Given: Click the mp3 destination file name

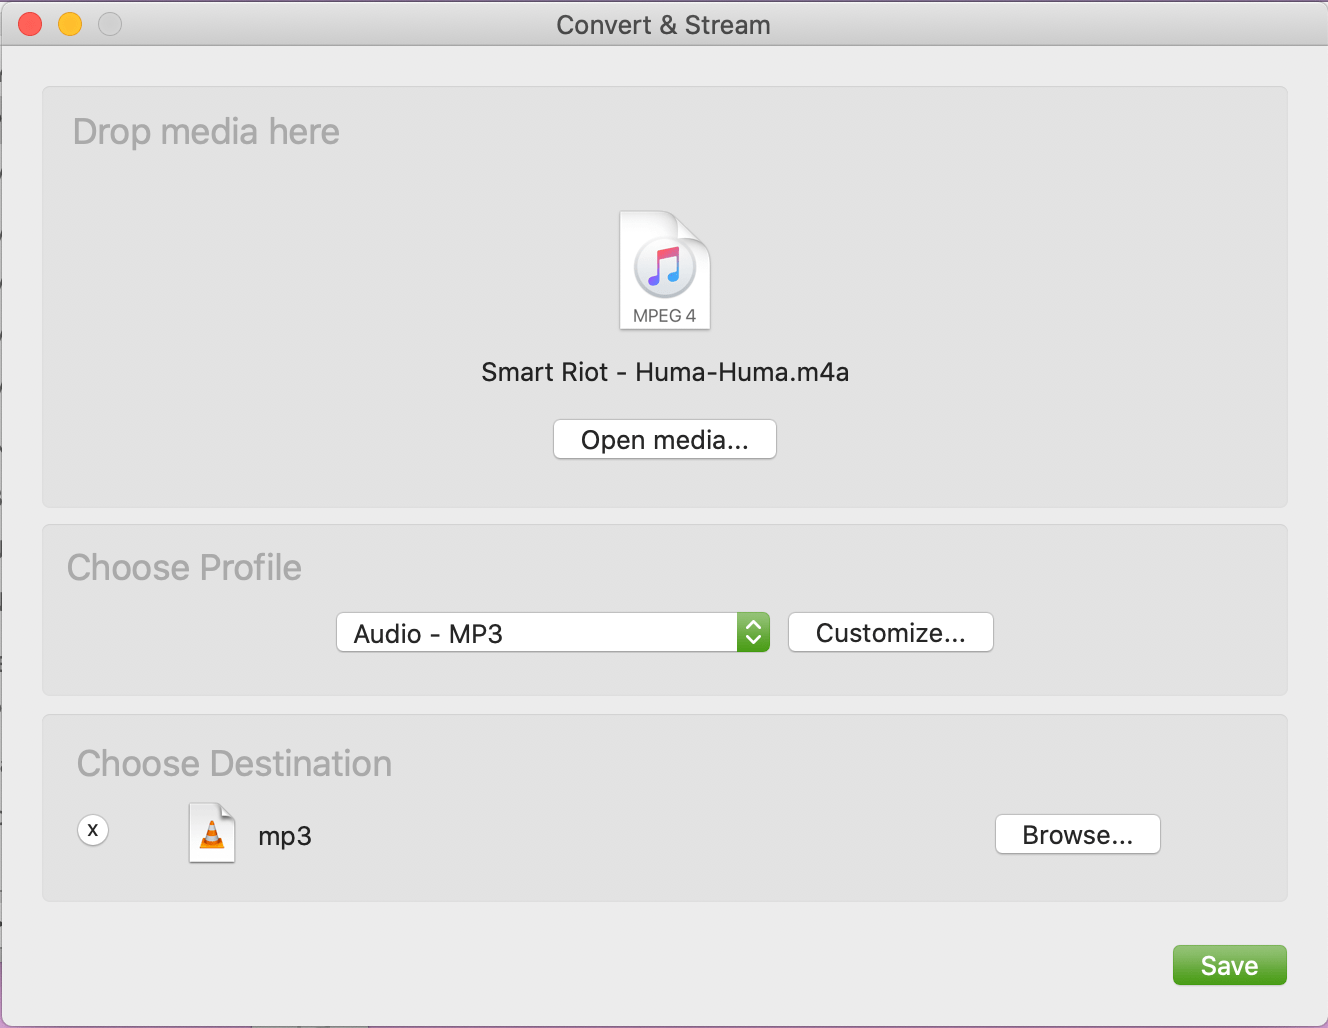Looking at the screenshot, I should coord(285,836).
